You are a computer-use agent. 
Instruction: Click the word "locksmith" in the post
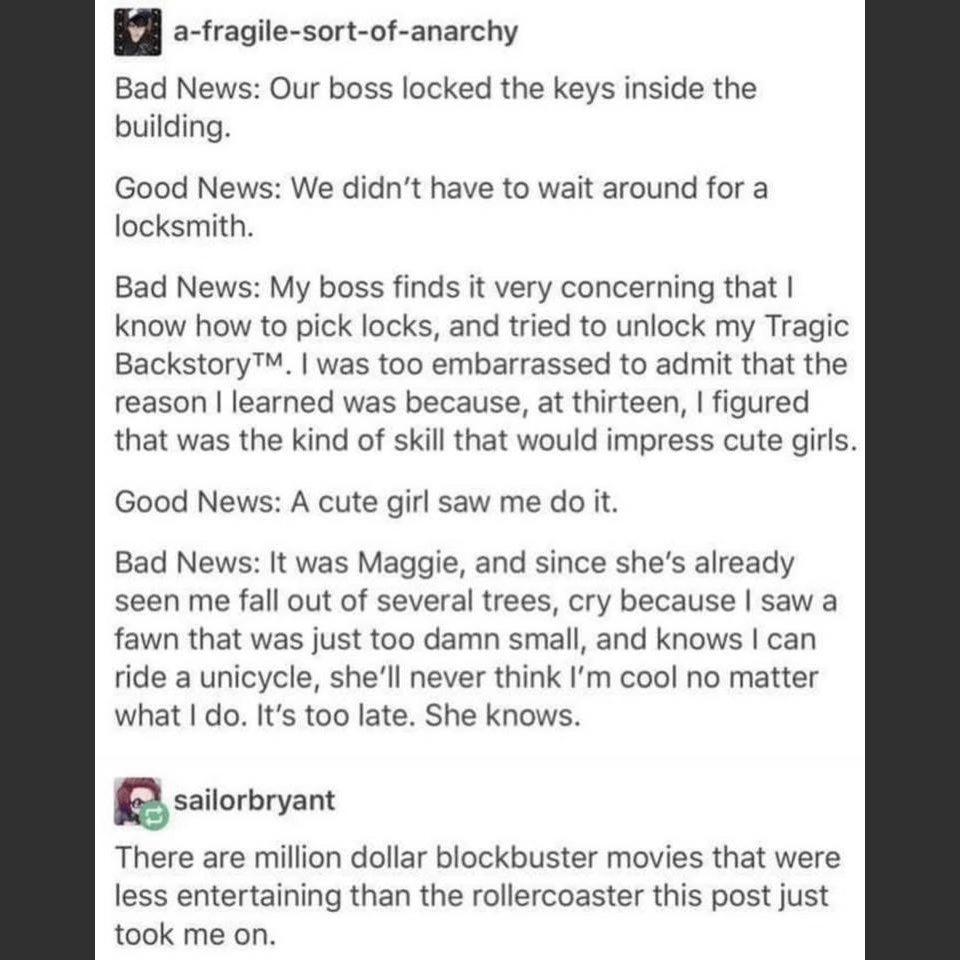(179, 227)
